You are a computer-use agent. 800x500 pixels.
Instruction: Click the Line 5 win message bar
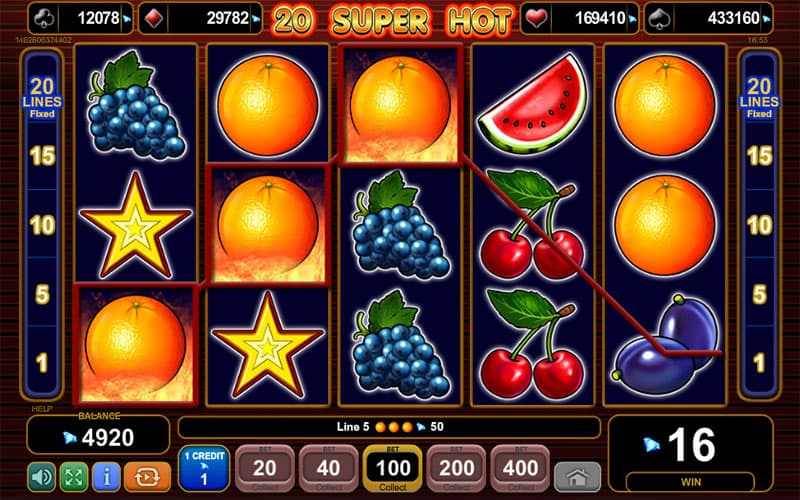[389, 427]
